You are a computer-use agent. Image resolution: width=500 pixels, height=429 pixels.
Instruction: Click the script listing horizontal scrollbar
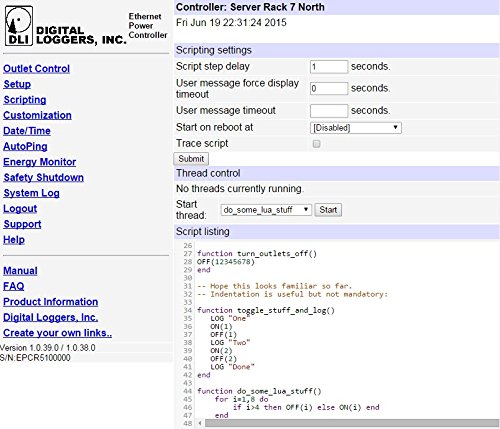coord(352,423)
